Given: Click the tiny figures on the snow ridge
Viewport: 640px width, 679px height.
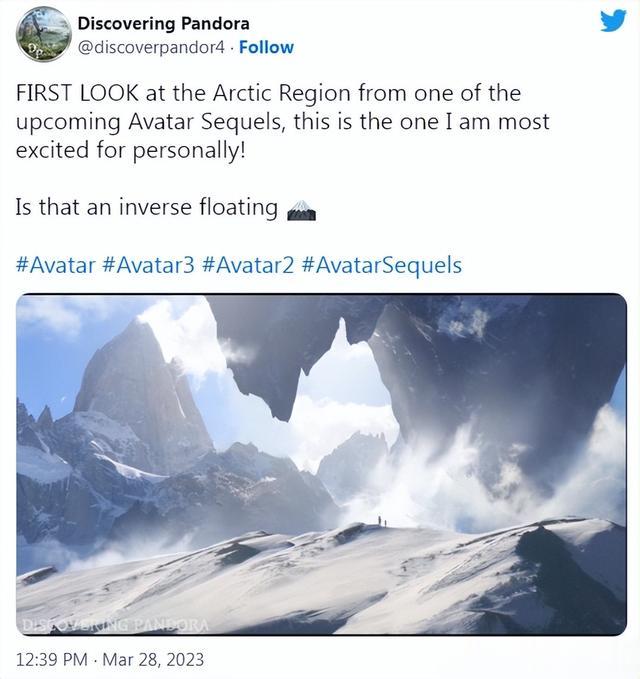Looking at the screenshot, I should pos(382,521).
